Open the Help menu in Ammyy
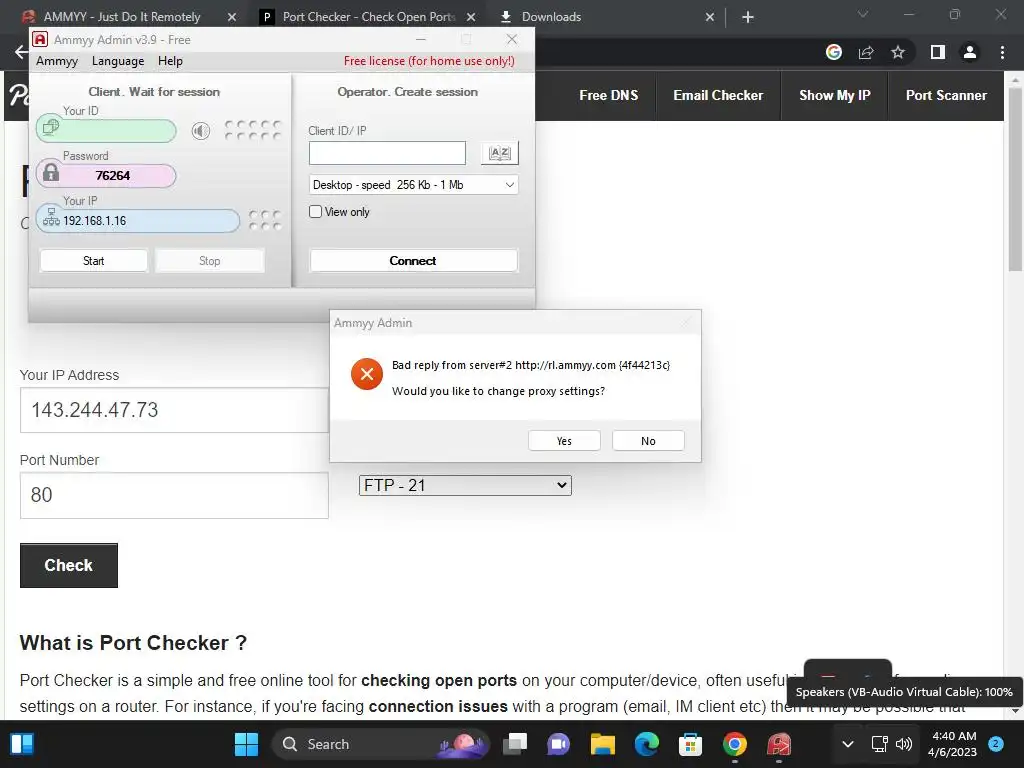Image resolution: width=1024 pixels, height=768 pixels. tap(170, 61)
